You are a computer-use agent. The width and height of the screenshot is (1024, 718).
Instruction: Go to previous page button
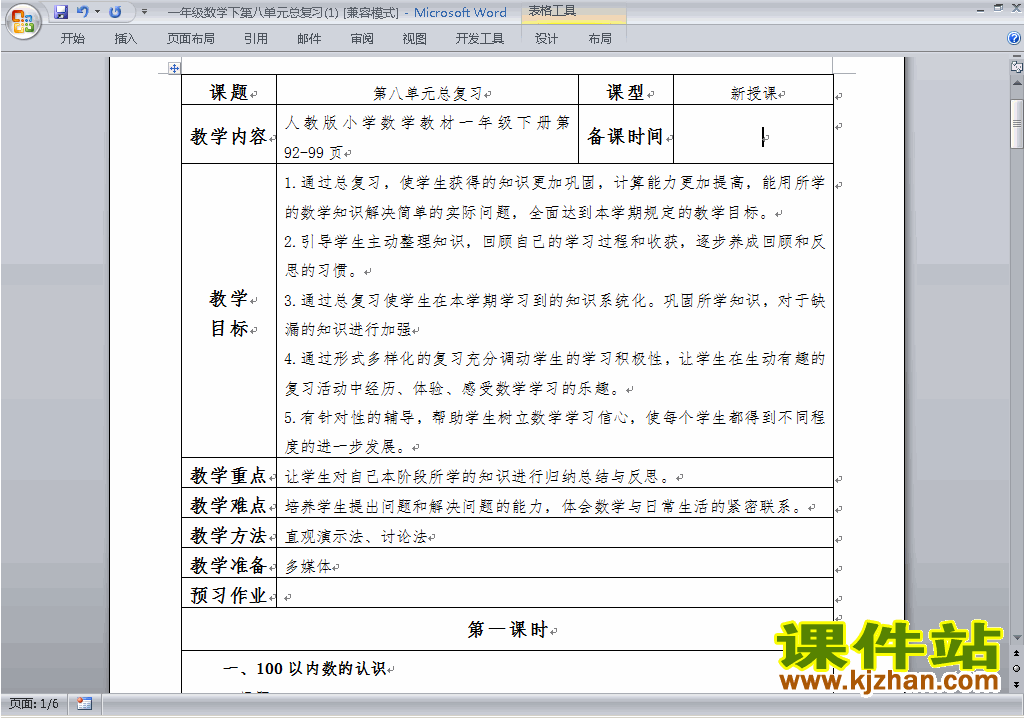[x=1016, y=653]
